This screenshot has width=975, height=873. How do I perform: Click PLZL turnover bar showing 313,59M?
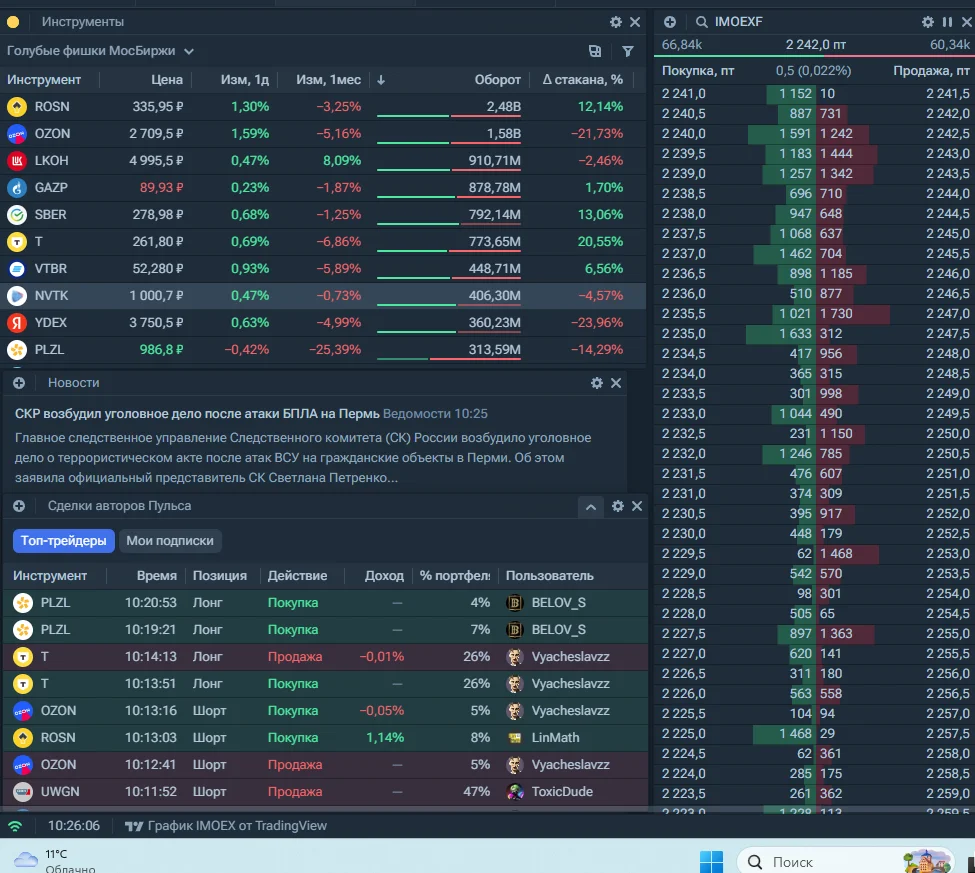(x=448, y=359)
